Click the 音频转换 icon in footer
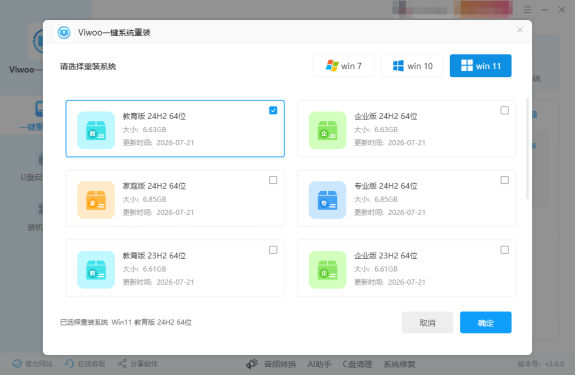This screenshot has height=376, width=576. 252,364
